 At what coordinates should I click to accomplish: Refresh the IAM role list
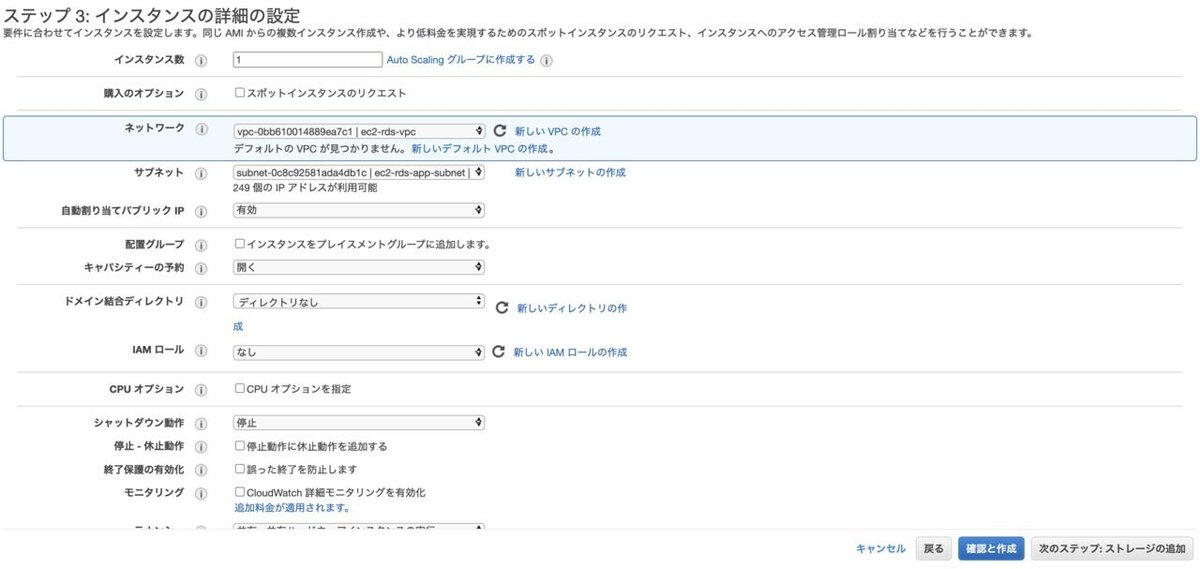(500, 352)
